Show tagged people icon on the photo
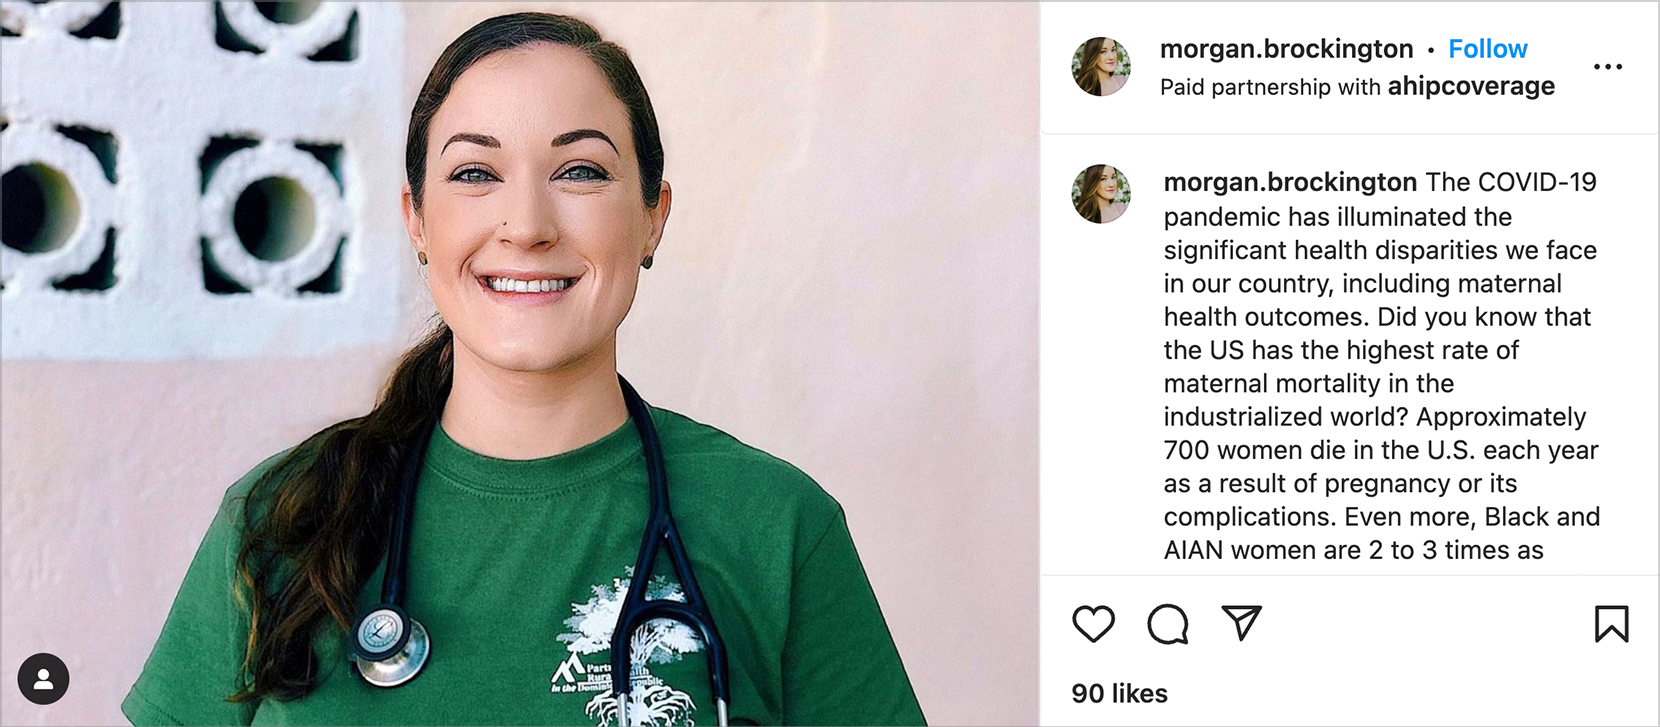 pos(43,680)
